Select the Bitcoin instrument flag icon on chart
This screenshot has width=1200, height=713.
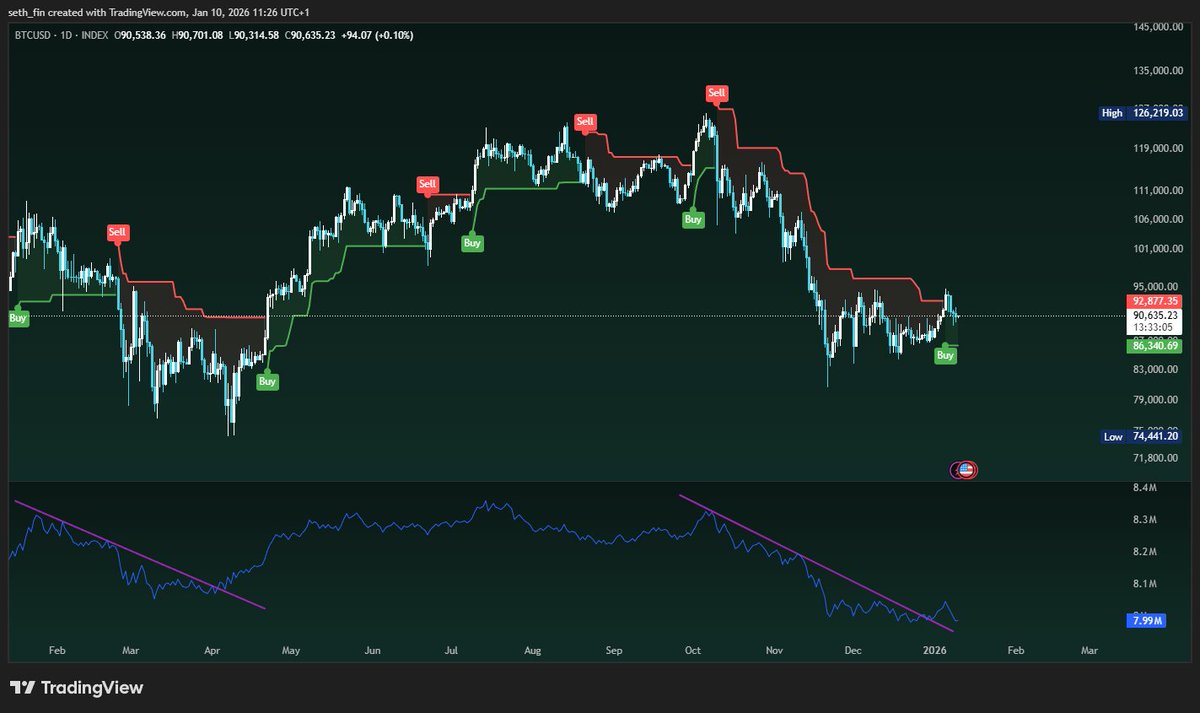[x=963, y=469]
